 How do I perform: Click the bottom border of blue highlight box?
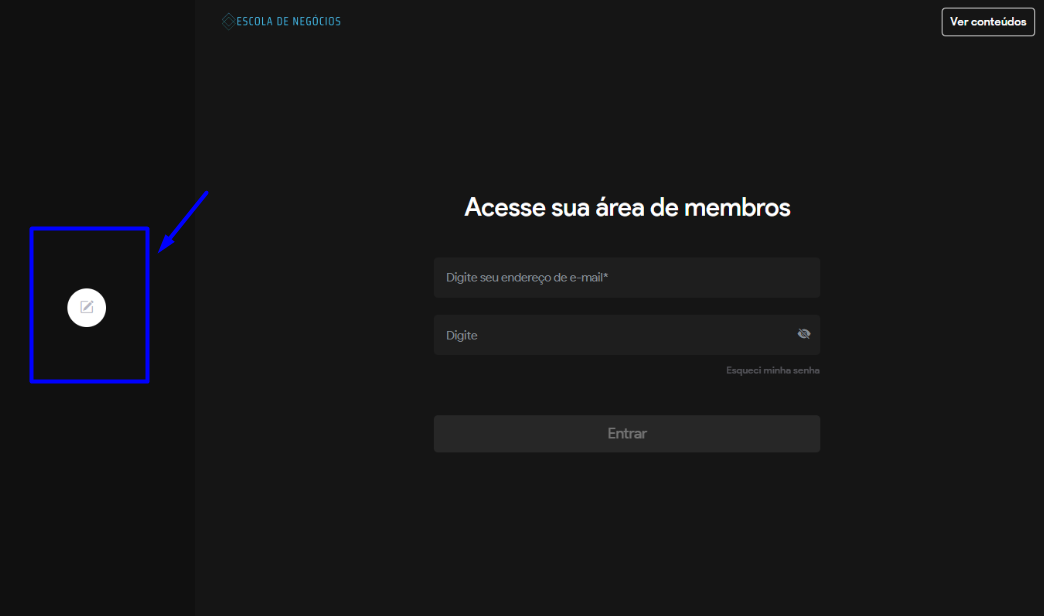(x=89, y=381)
